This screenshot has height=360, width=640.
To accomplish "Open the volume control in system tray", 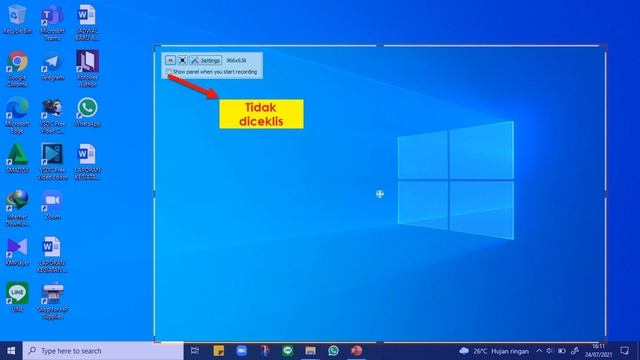I will 550,351.
